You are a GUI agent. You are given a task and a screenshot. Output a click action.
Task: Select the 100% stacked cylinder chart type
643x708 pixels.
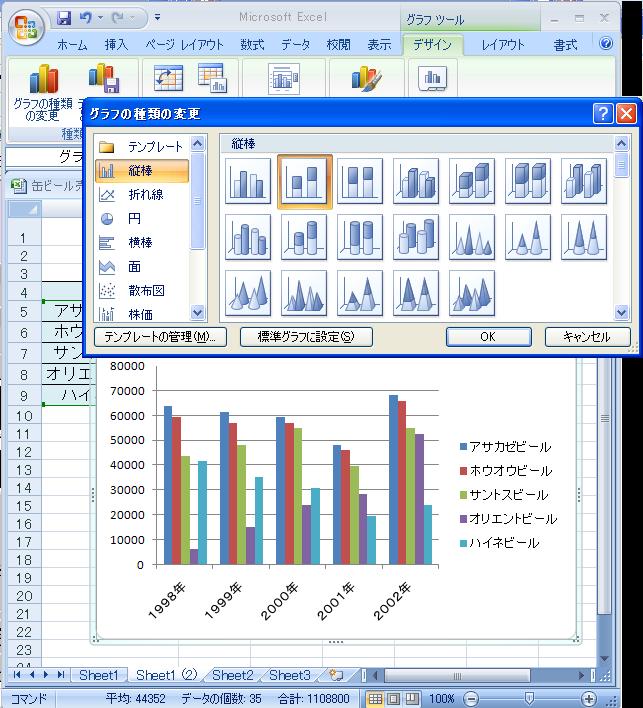tap(360, 237)
